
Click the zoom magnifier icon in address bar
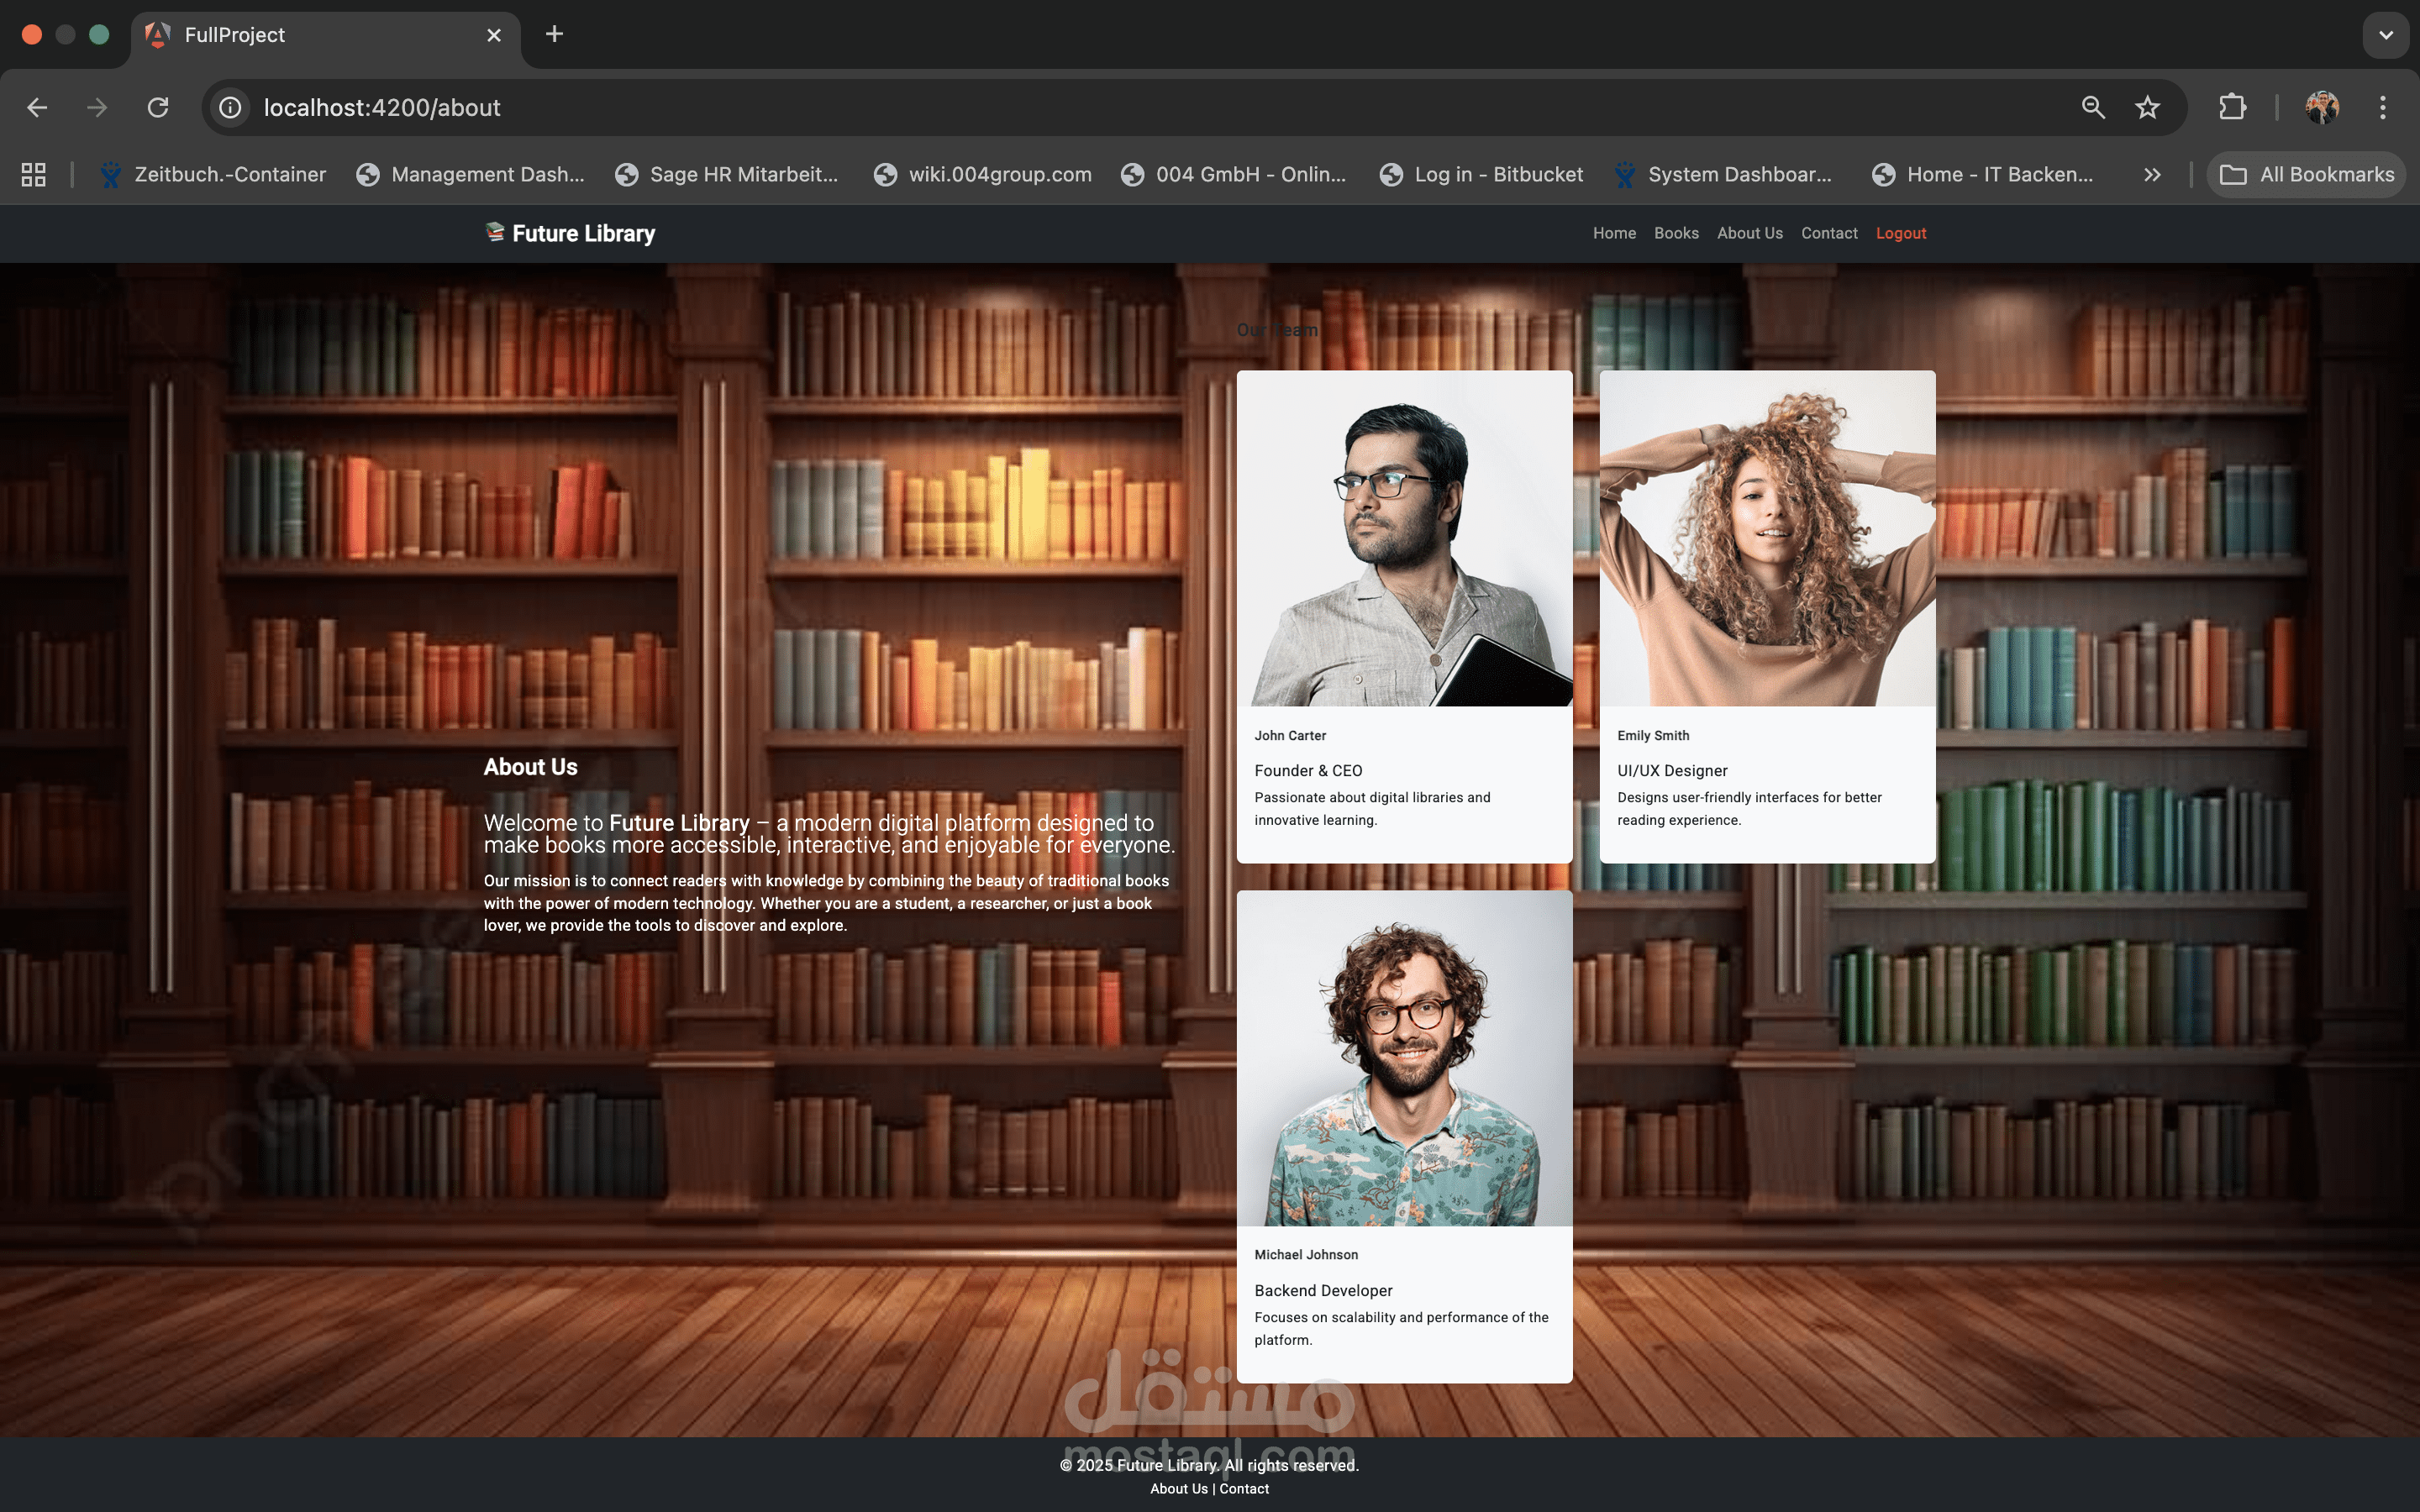click(2093, 107)
